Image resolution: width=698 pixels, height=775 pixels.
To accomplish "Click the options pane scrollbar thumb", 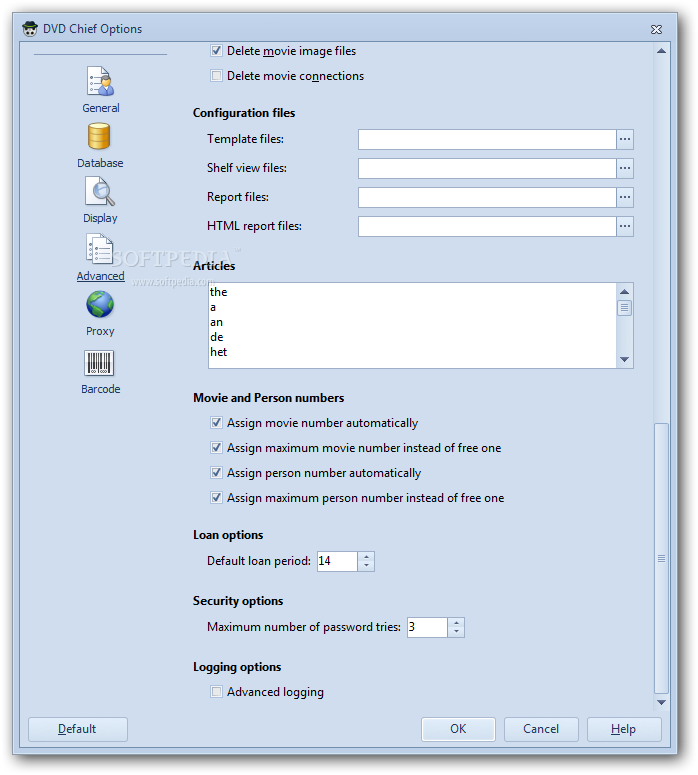I will coord(661,558).
